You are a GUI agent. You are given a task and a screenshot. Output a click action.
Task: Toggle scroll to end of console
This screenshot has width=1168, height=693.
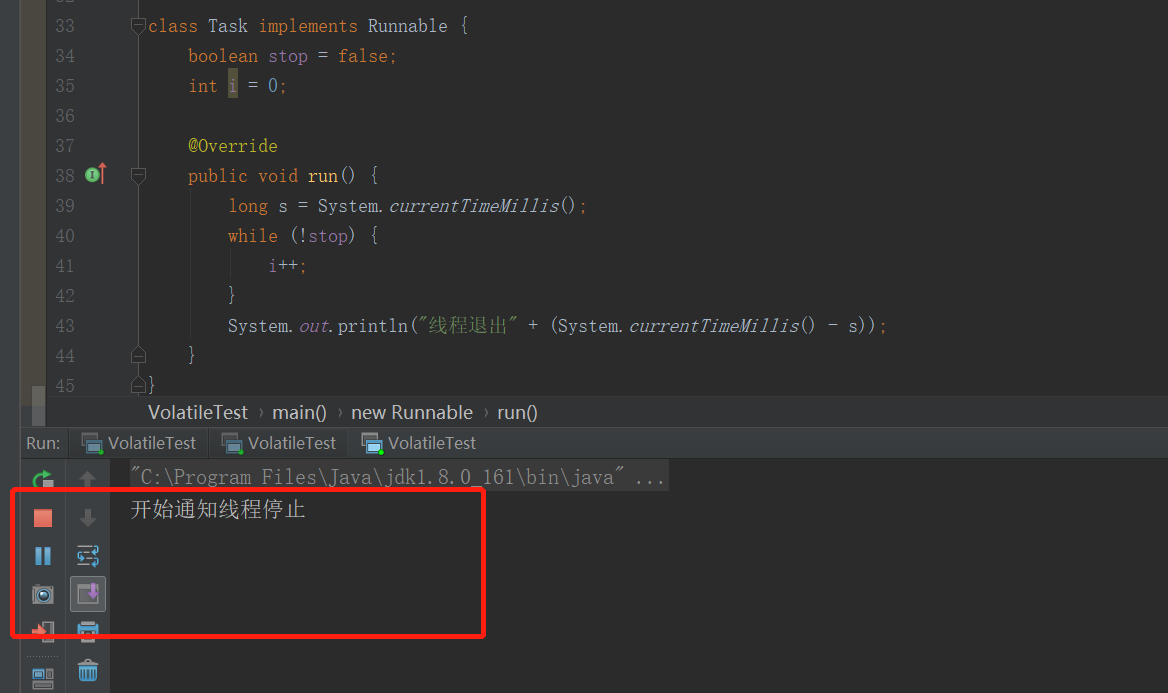click(x=88, y=595)
